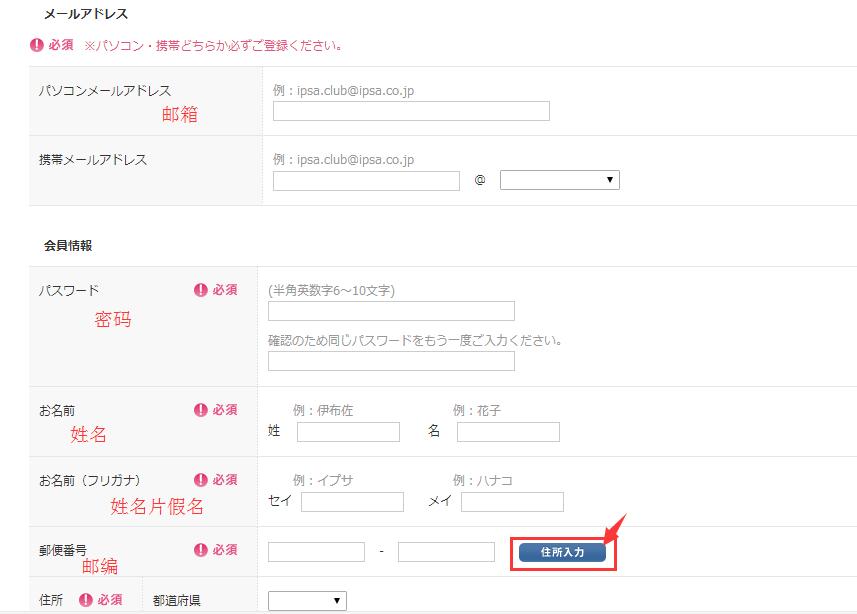
Task: Open the mobile email domain dropdown
Action: 559,180
